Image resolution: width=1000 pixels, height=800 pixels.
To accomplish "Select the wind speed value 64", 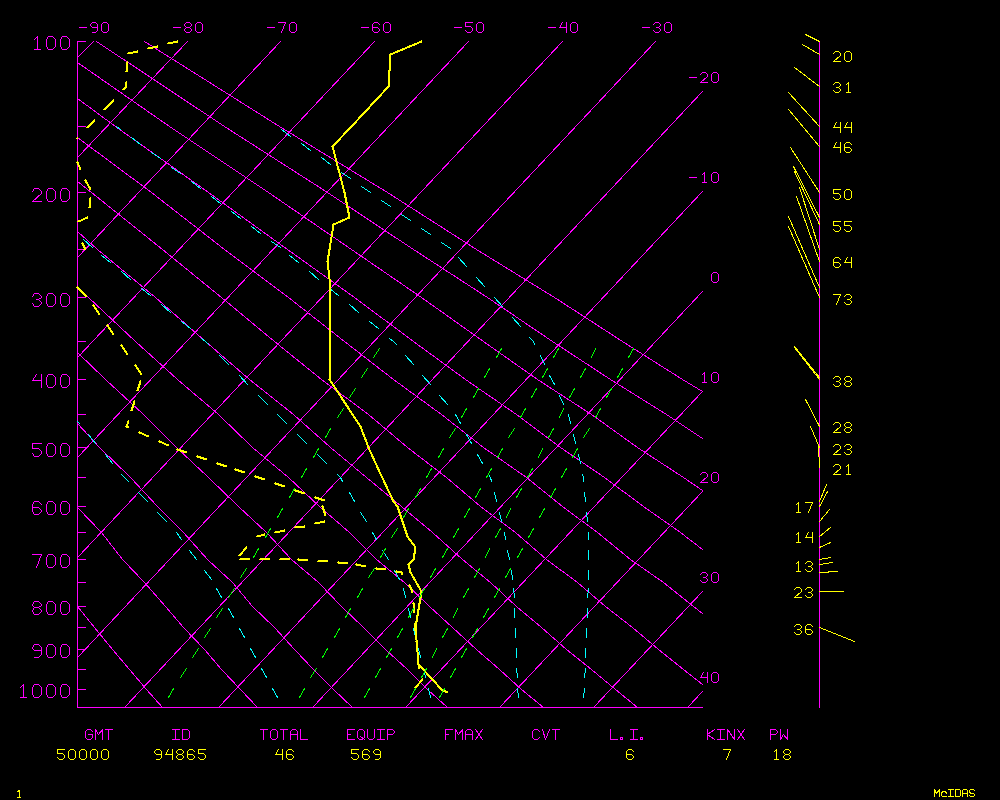I will click(x=842, y=262).
